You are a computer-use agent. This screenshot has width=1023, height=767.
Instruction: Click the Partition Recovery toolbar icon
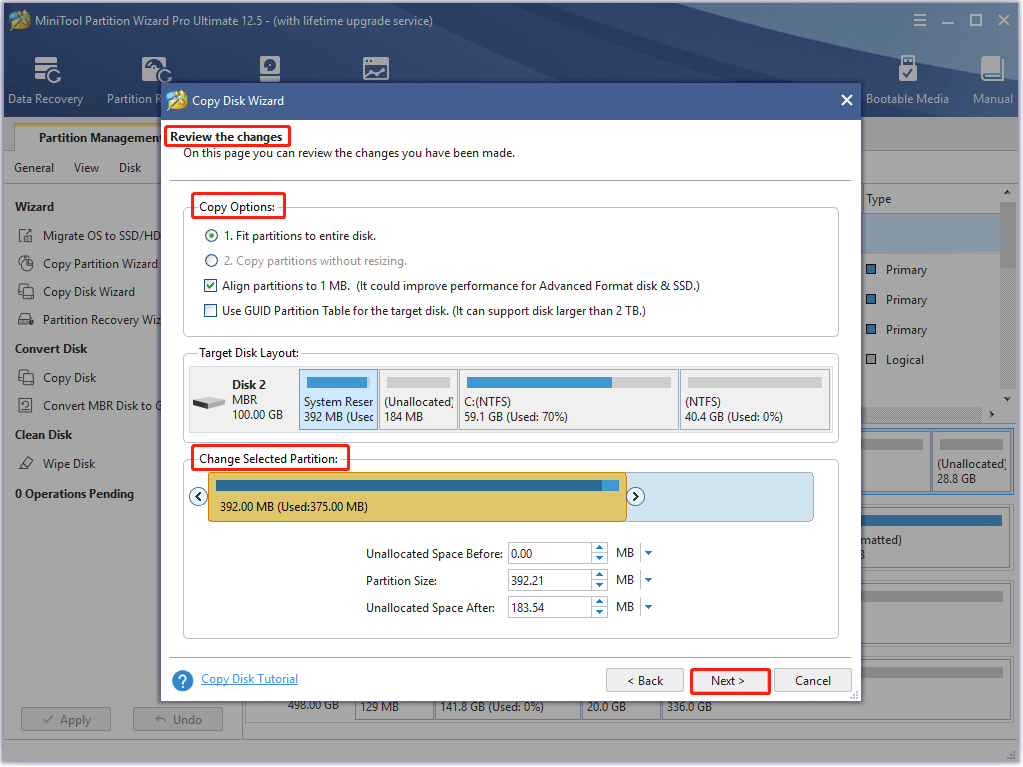click(157, 70)
